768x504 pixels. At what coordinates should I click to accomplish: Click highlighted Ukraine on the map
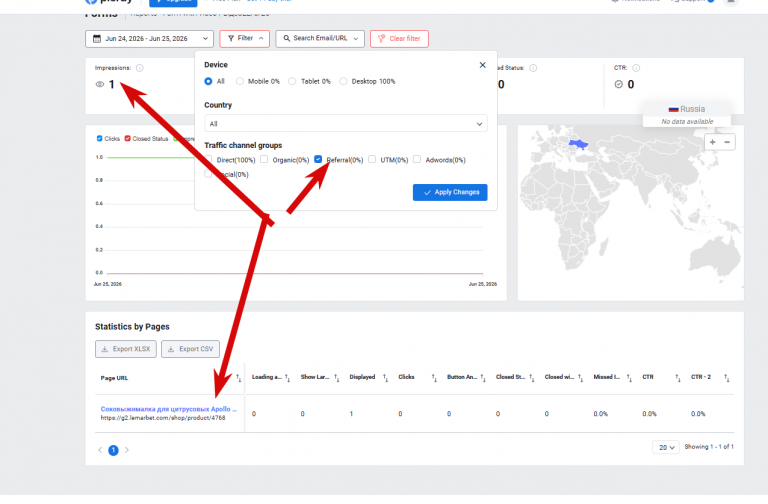click(578, 144)
